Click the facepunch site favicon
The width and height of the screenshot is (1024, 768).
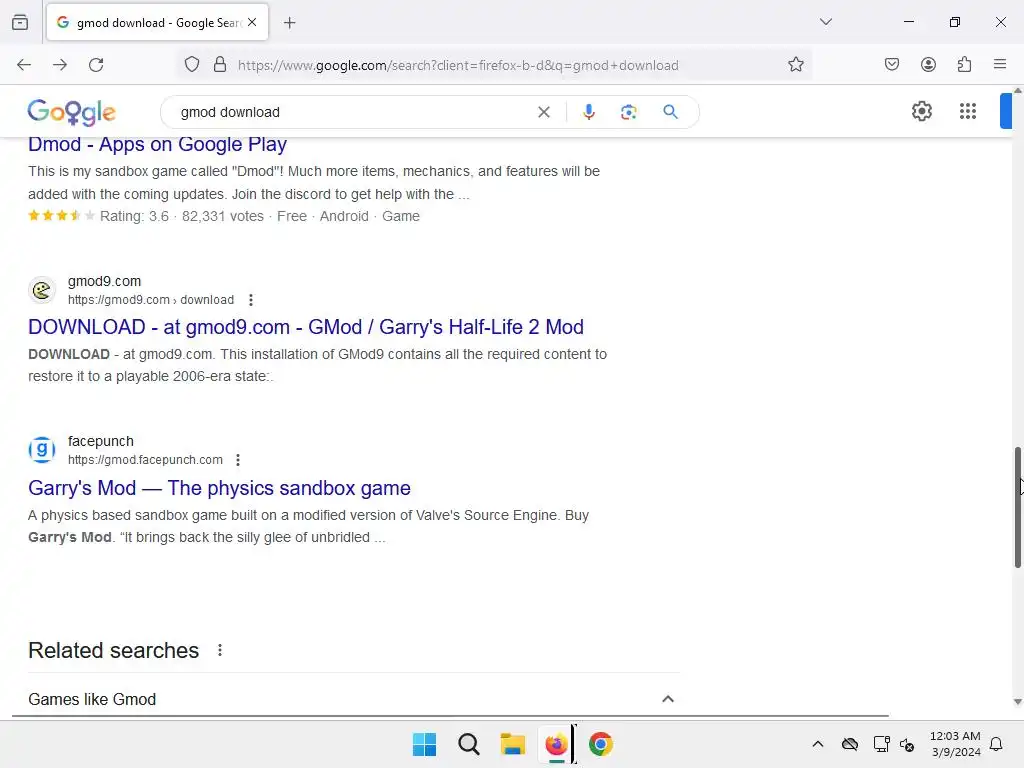tap(42, 450)
